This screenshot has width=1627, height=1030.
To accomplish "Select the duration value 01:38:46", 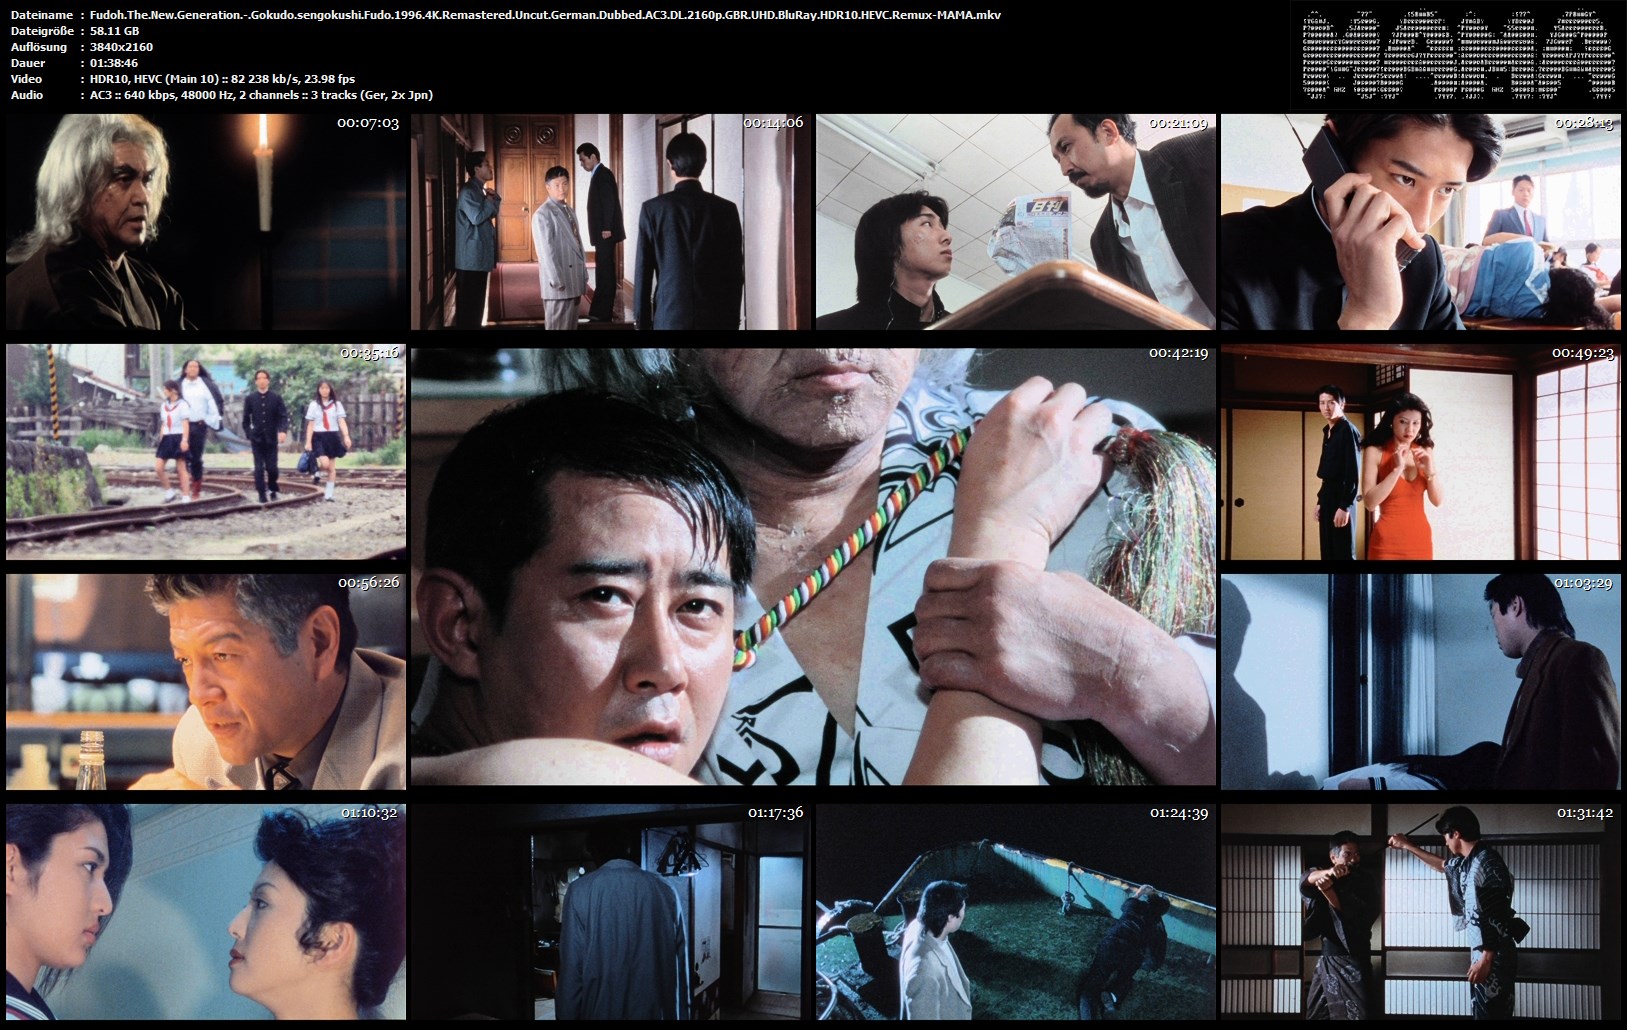I will click(114, 63).
